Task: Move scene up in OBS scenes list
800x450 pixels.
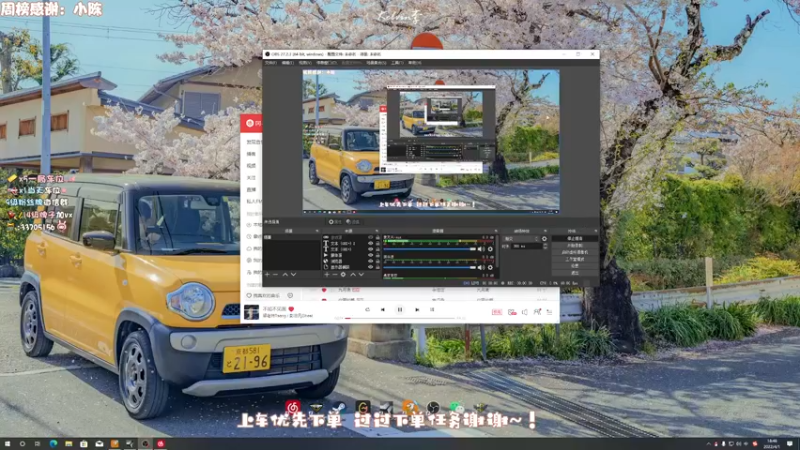Action: tap(285, 274)
